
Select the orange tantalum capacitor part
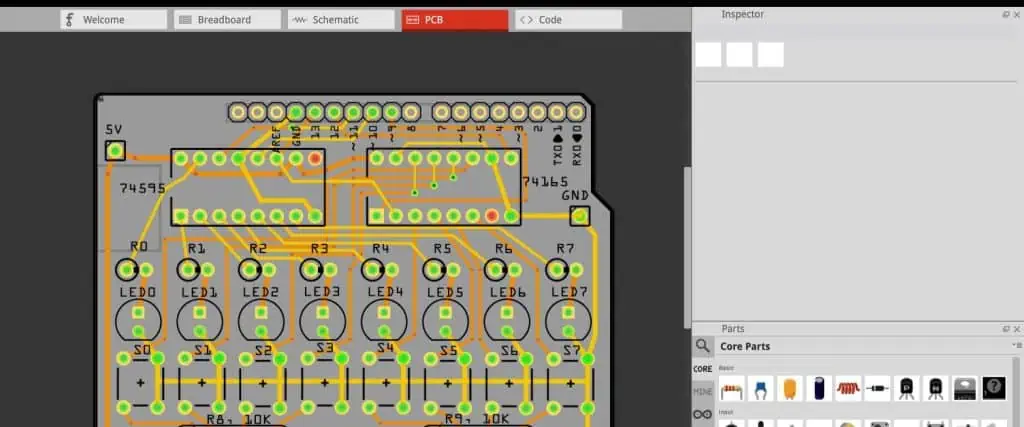(x=791, y=387)
